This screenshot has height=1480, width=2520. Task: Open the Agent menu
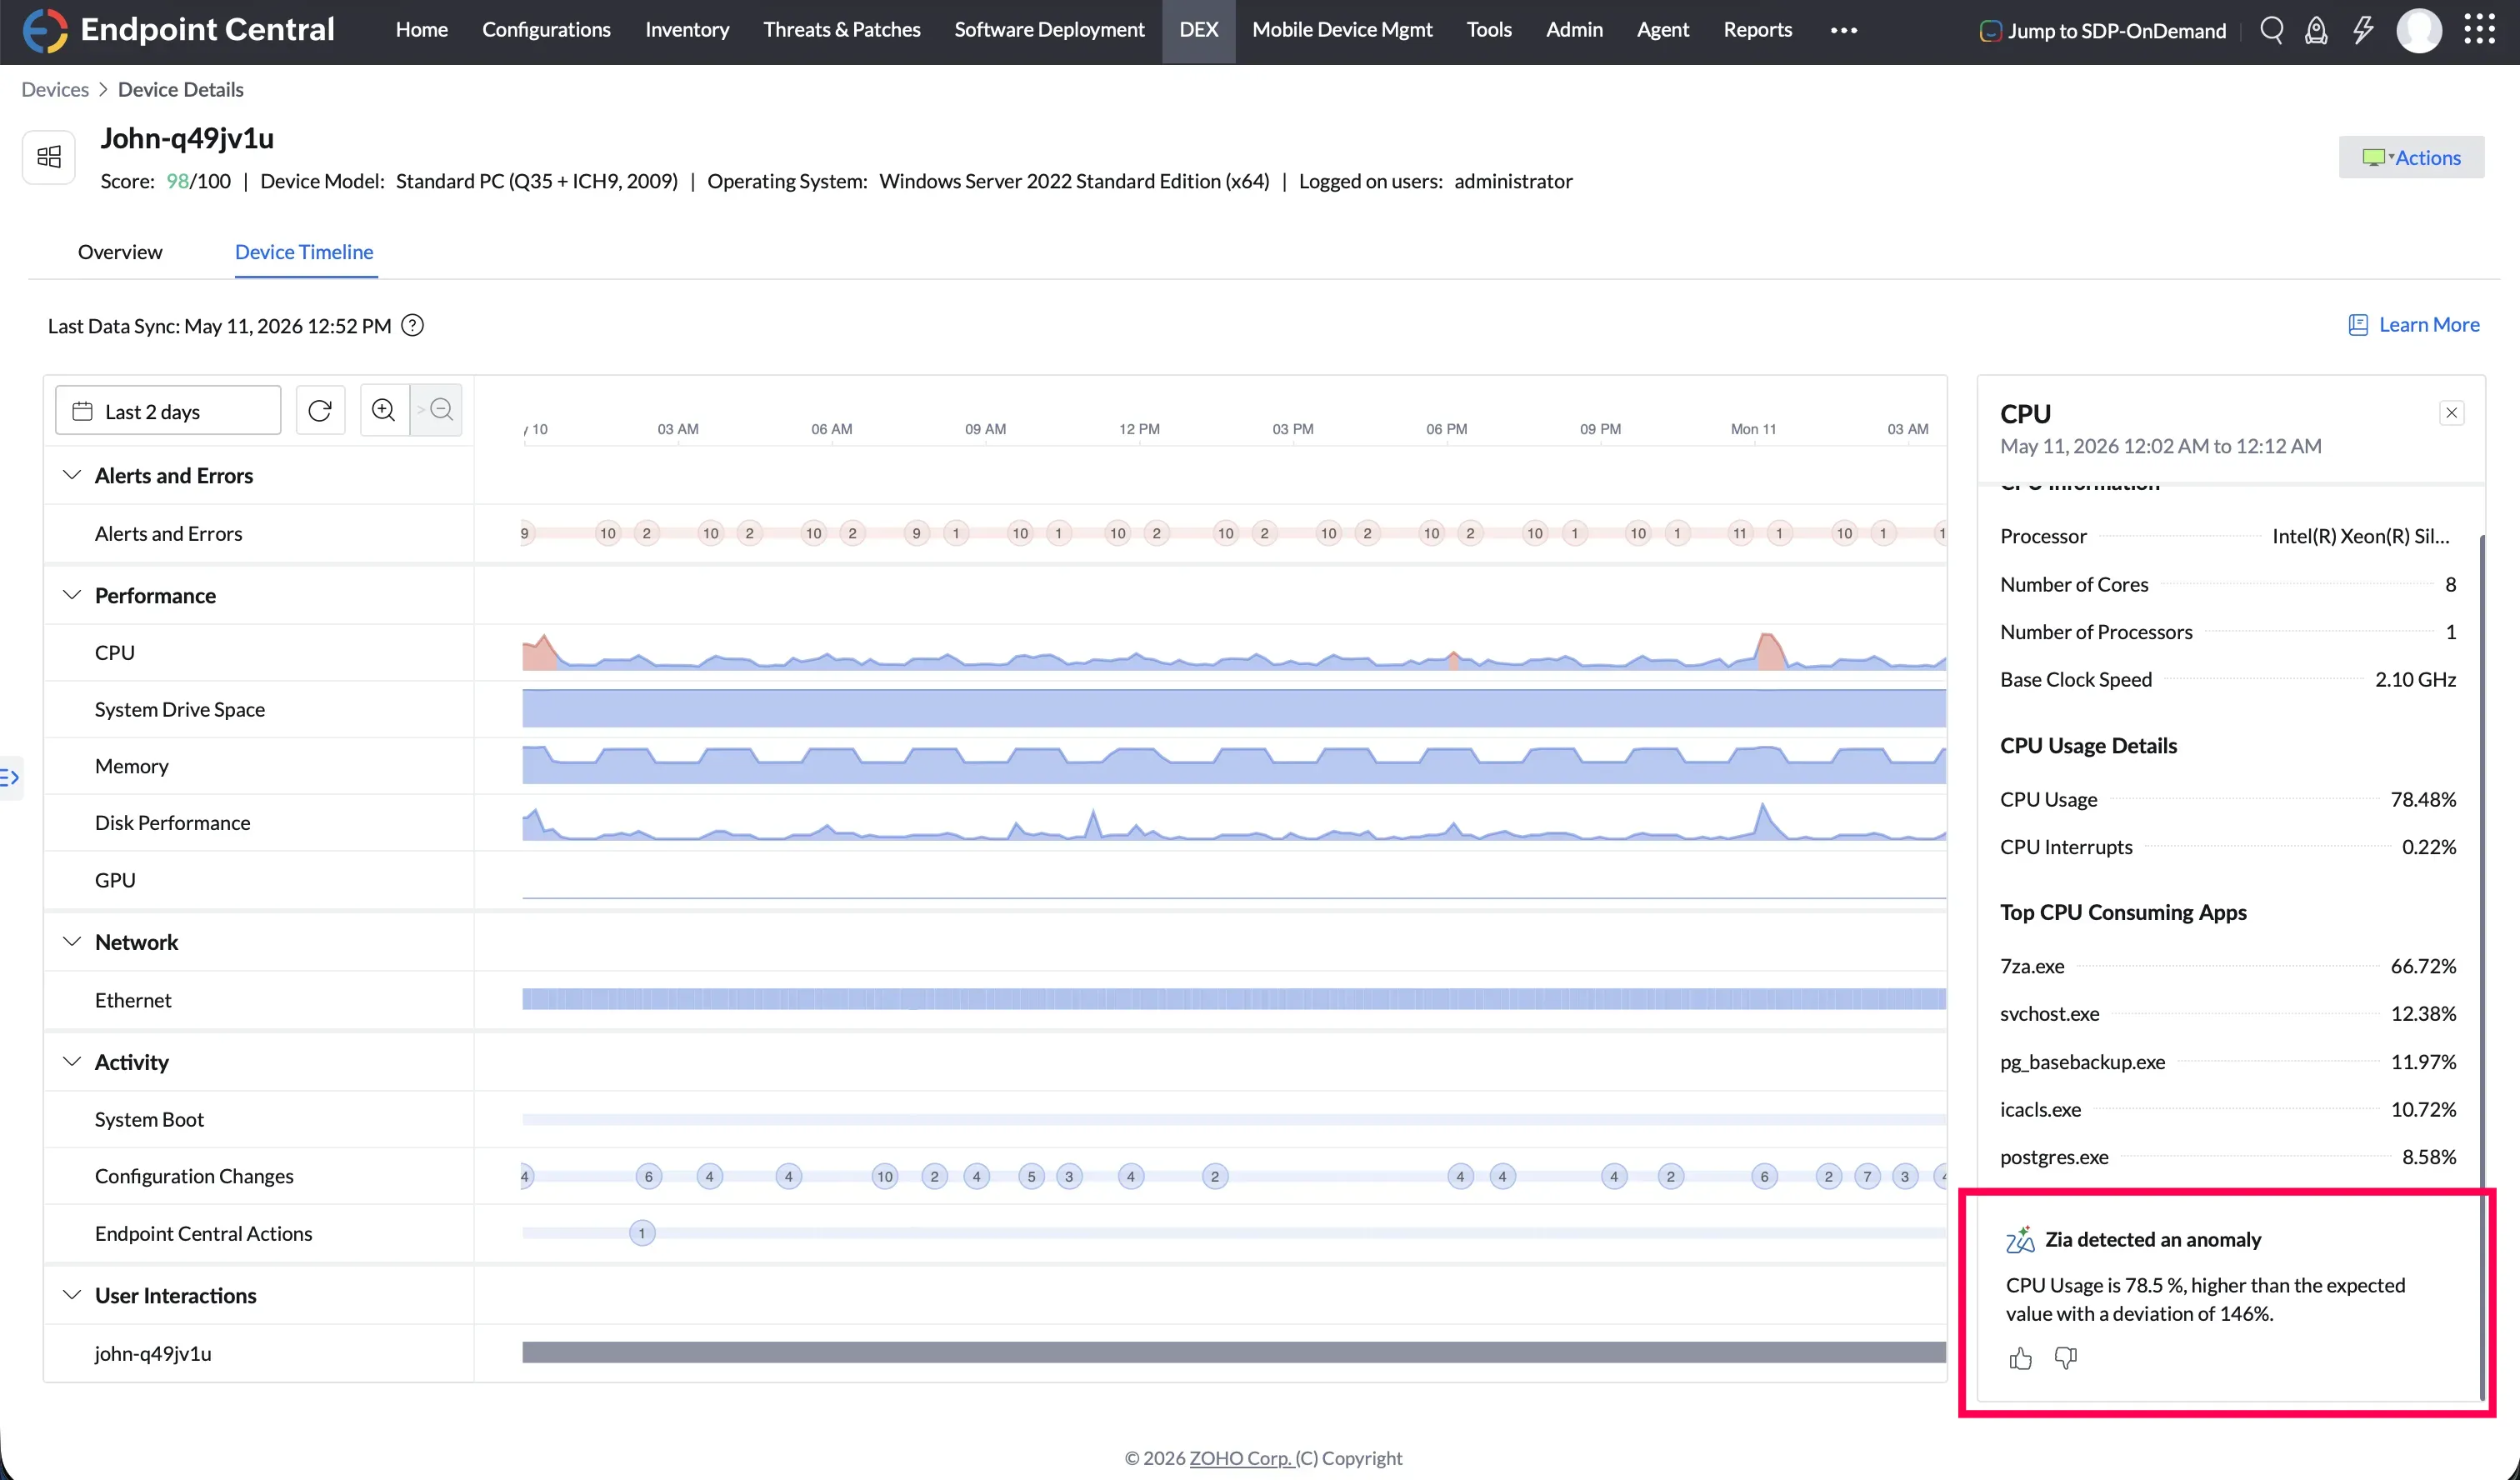point(1663,30)
